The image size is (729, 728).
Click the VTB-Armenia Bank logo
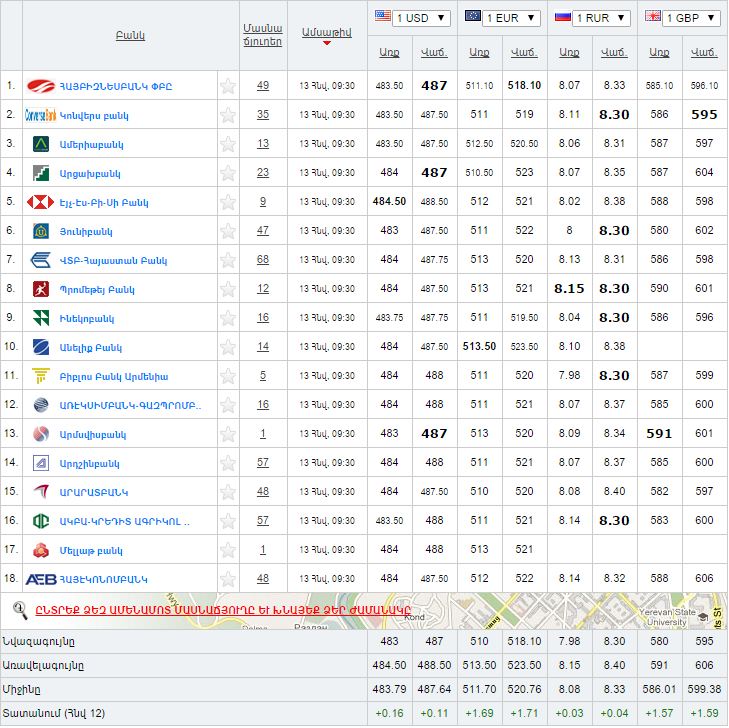[x=41, y=260]
